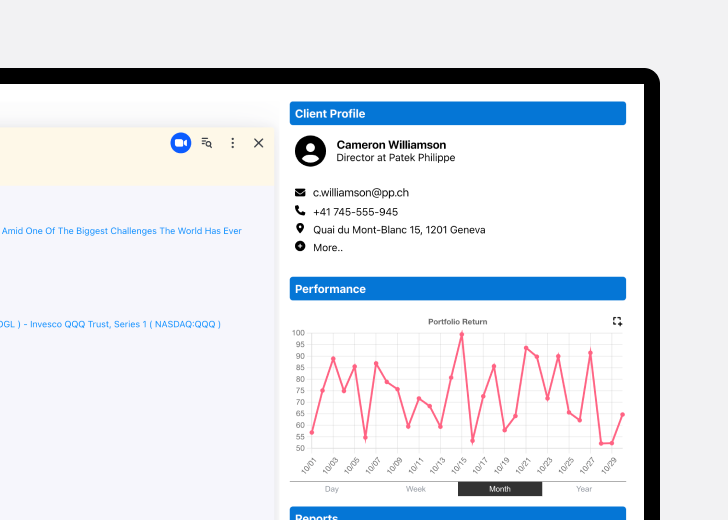Switch chart to Year view
Image resolution: width=728 pixels, height=520 pixels.
[x=584, y=489]
